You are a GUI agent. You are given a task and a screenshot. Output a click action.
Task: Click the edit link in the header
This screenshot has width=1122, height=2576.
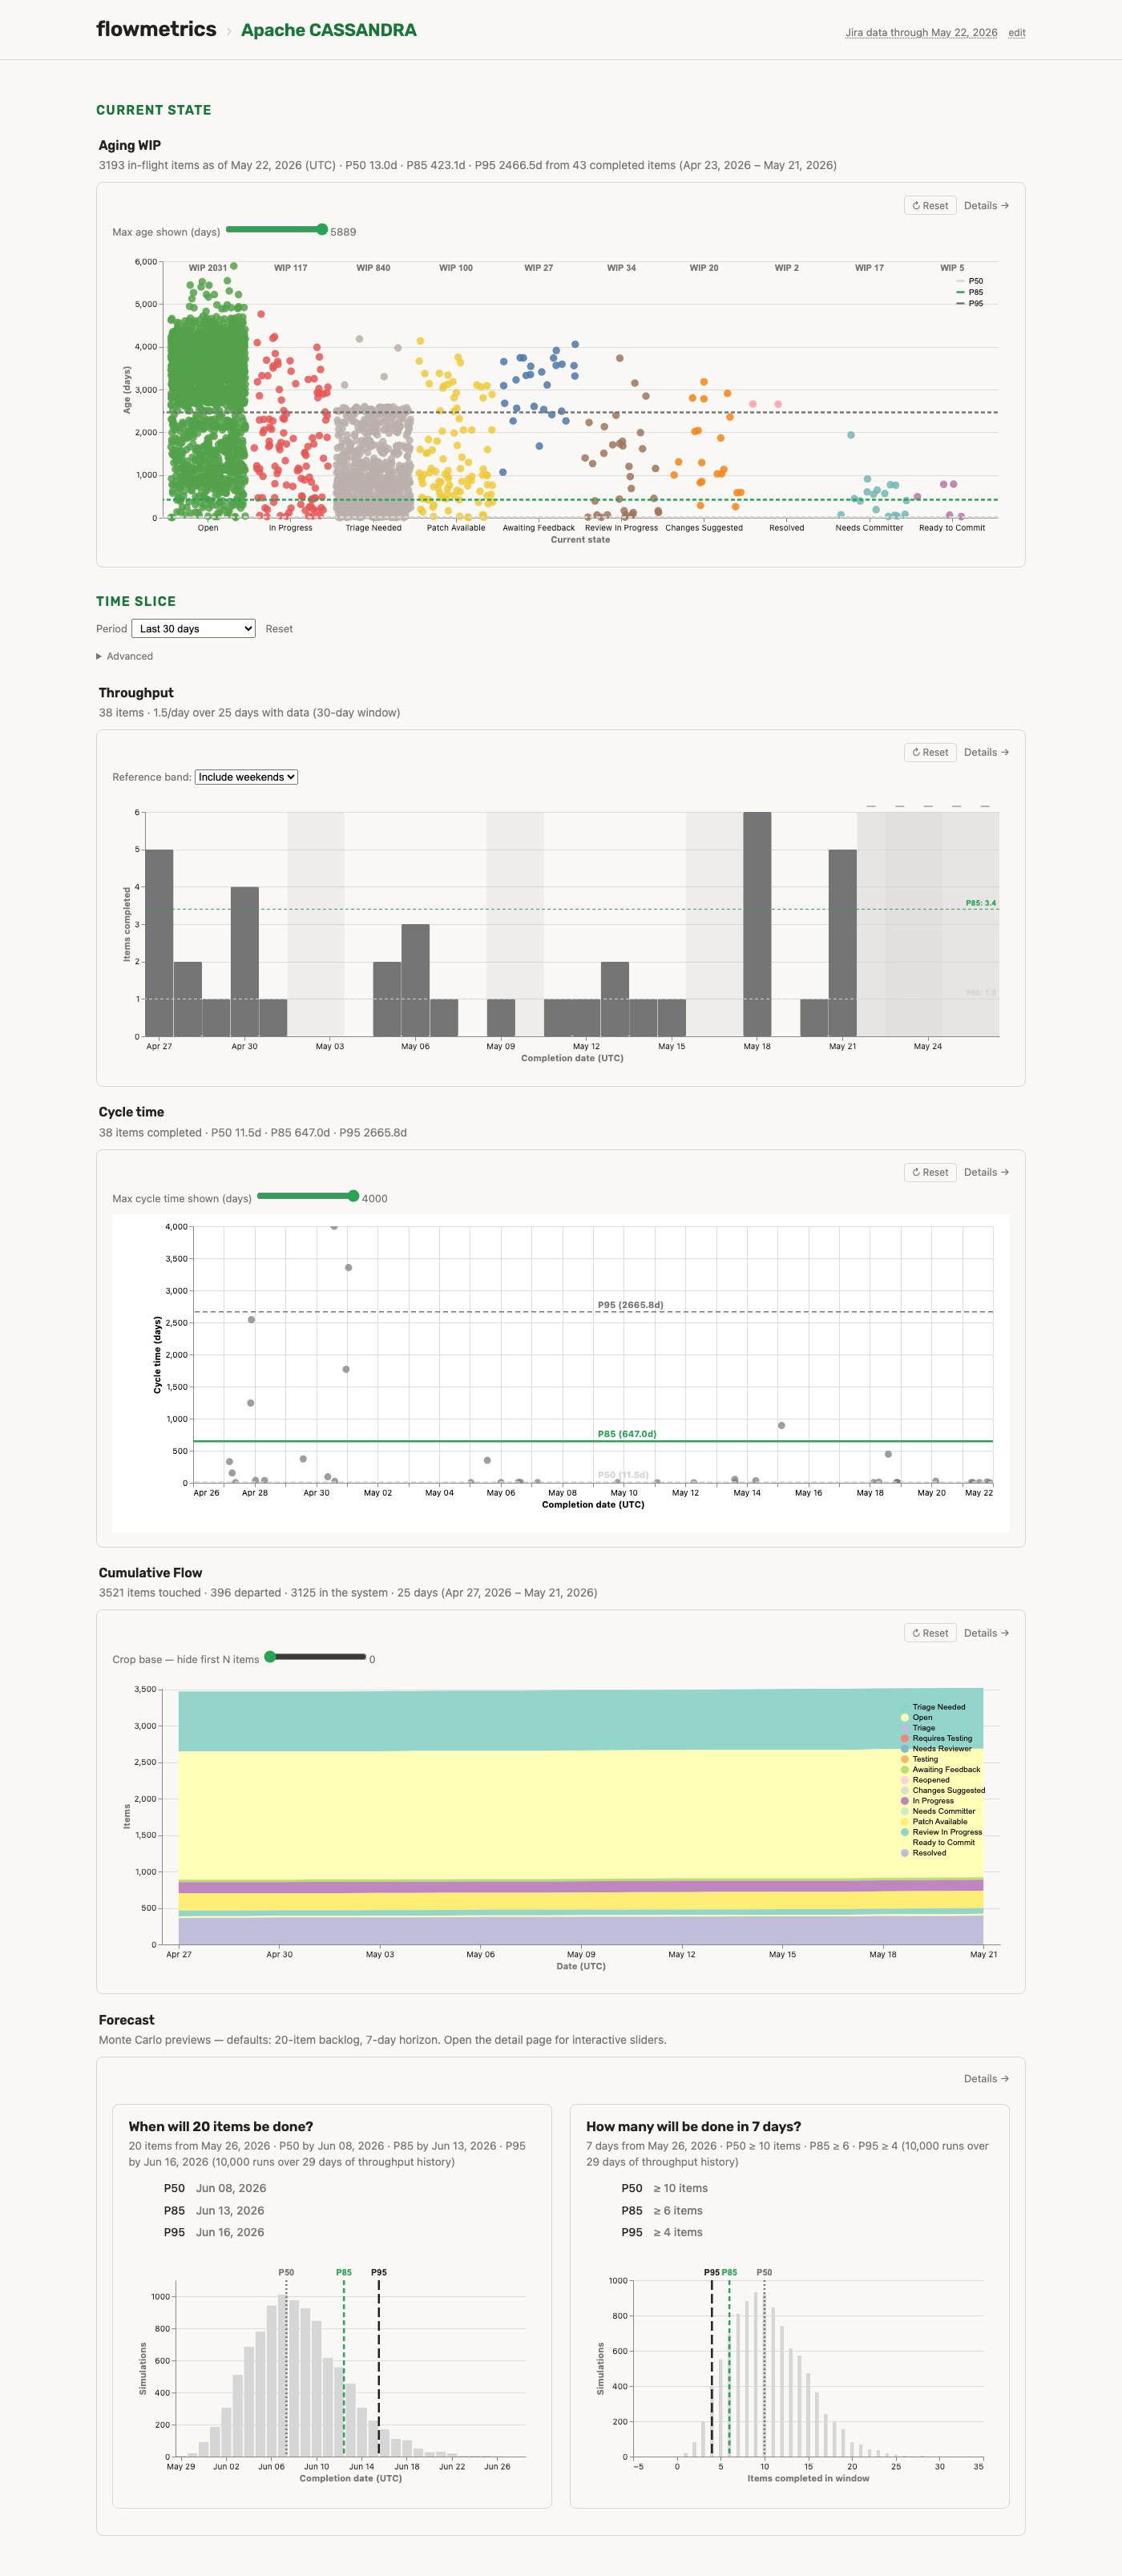coord(1016,33)
